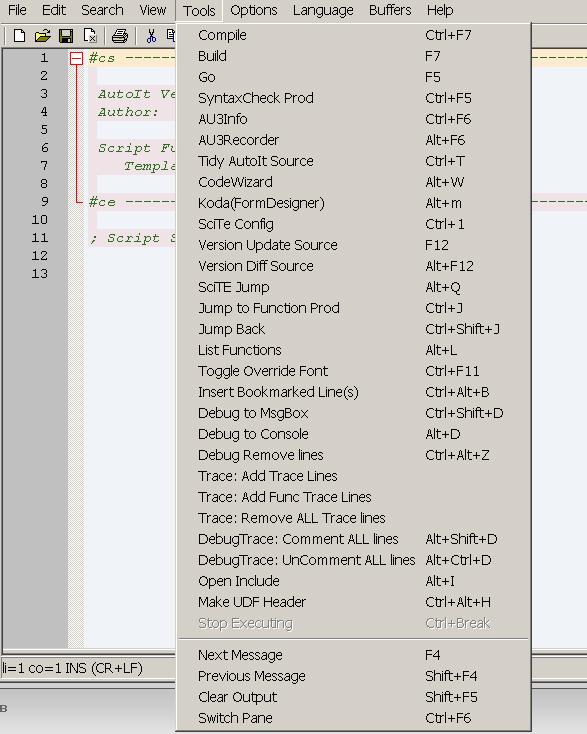Click the '; Script' comment on line 11
The image size is (587, 734).
pyautogui.click(x=132, y=238)
